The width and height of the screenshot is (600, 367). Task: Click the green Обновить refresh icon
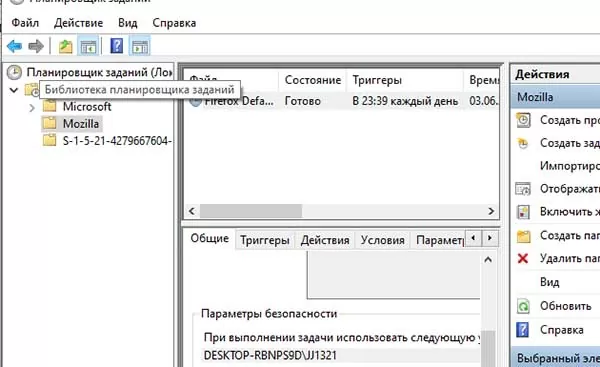coord(523,306)
